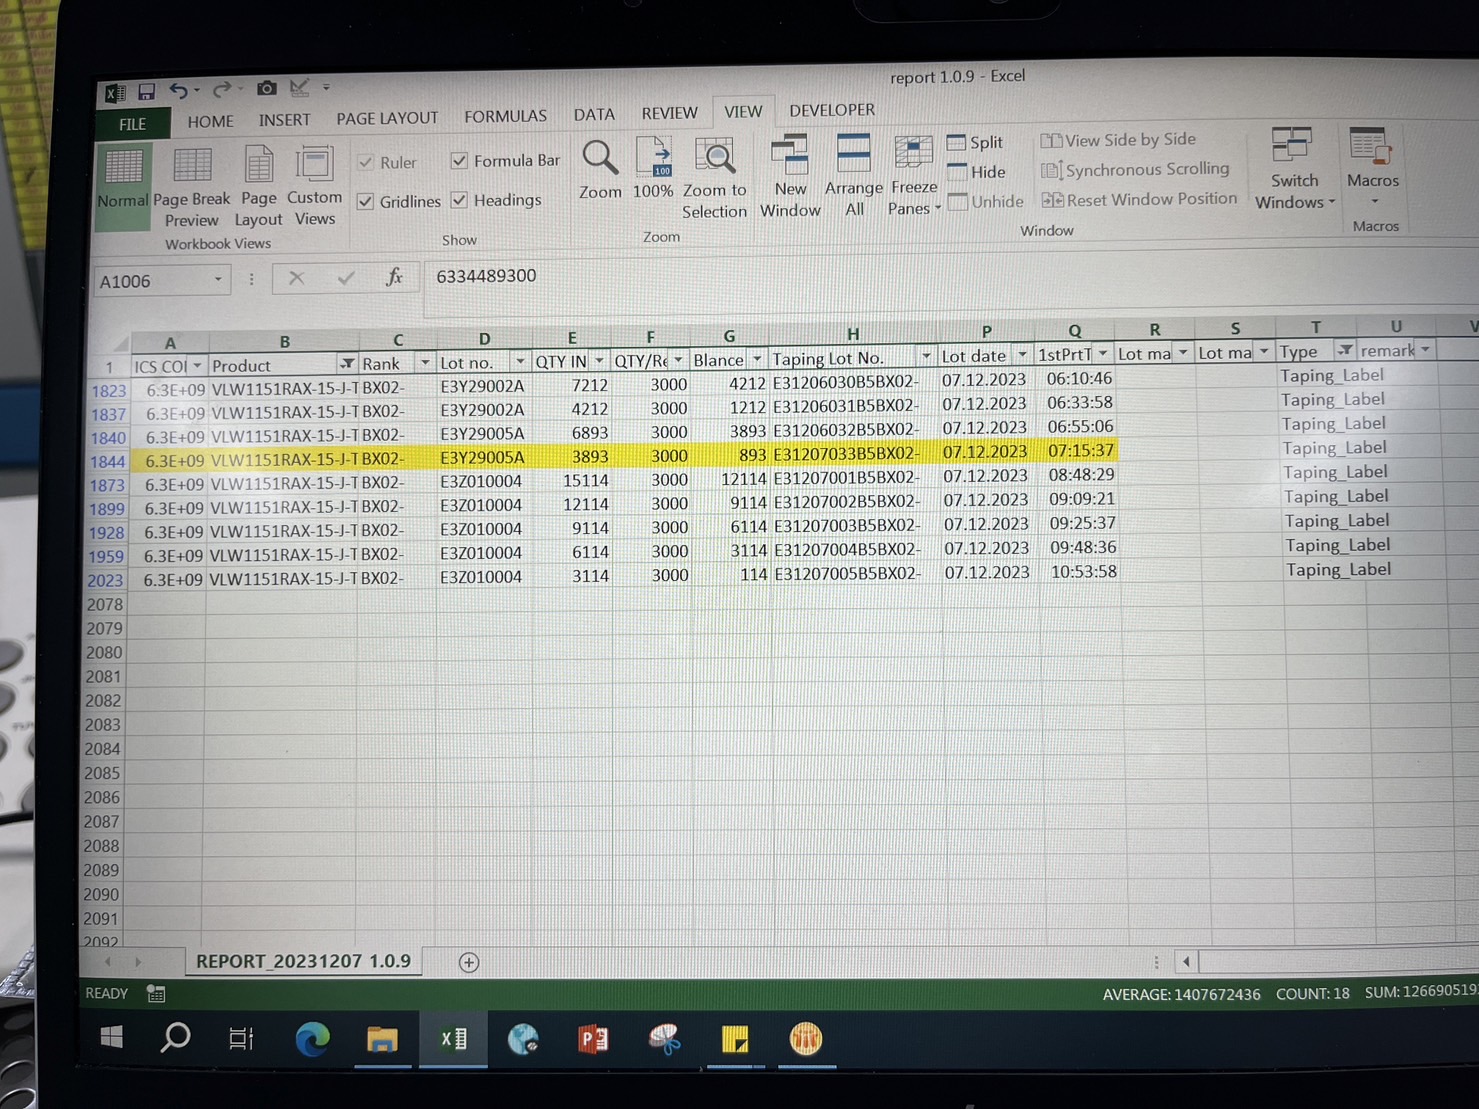Open the Lot date filter dropdown
1479x1109 pixels.
click(x=1021, y=355)
